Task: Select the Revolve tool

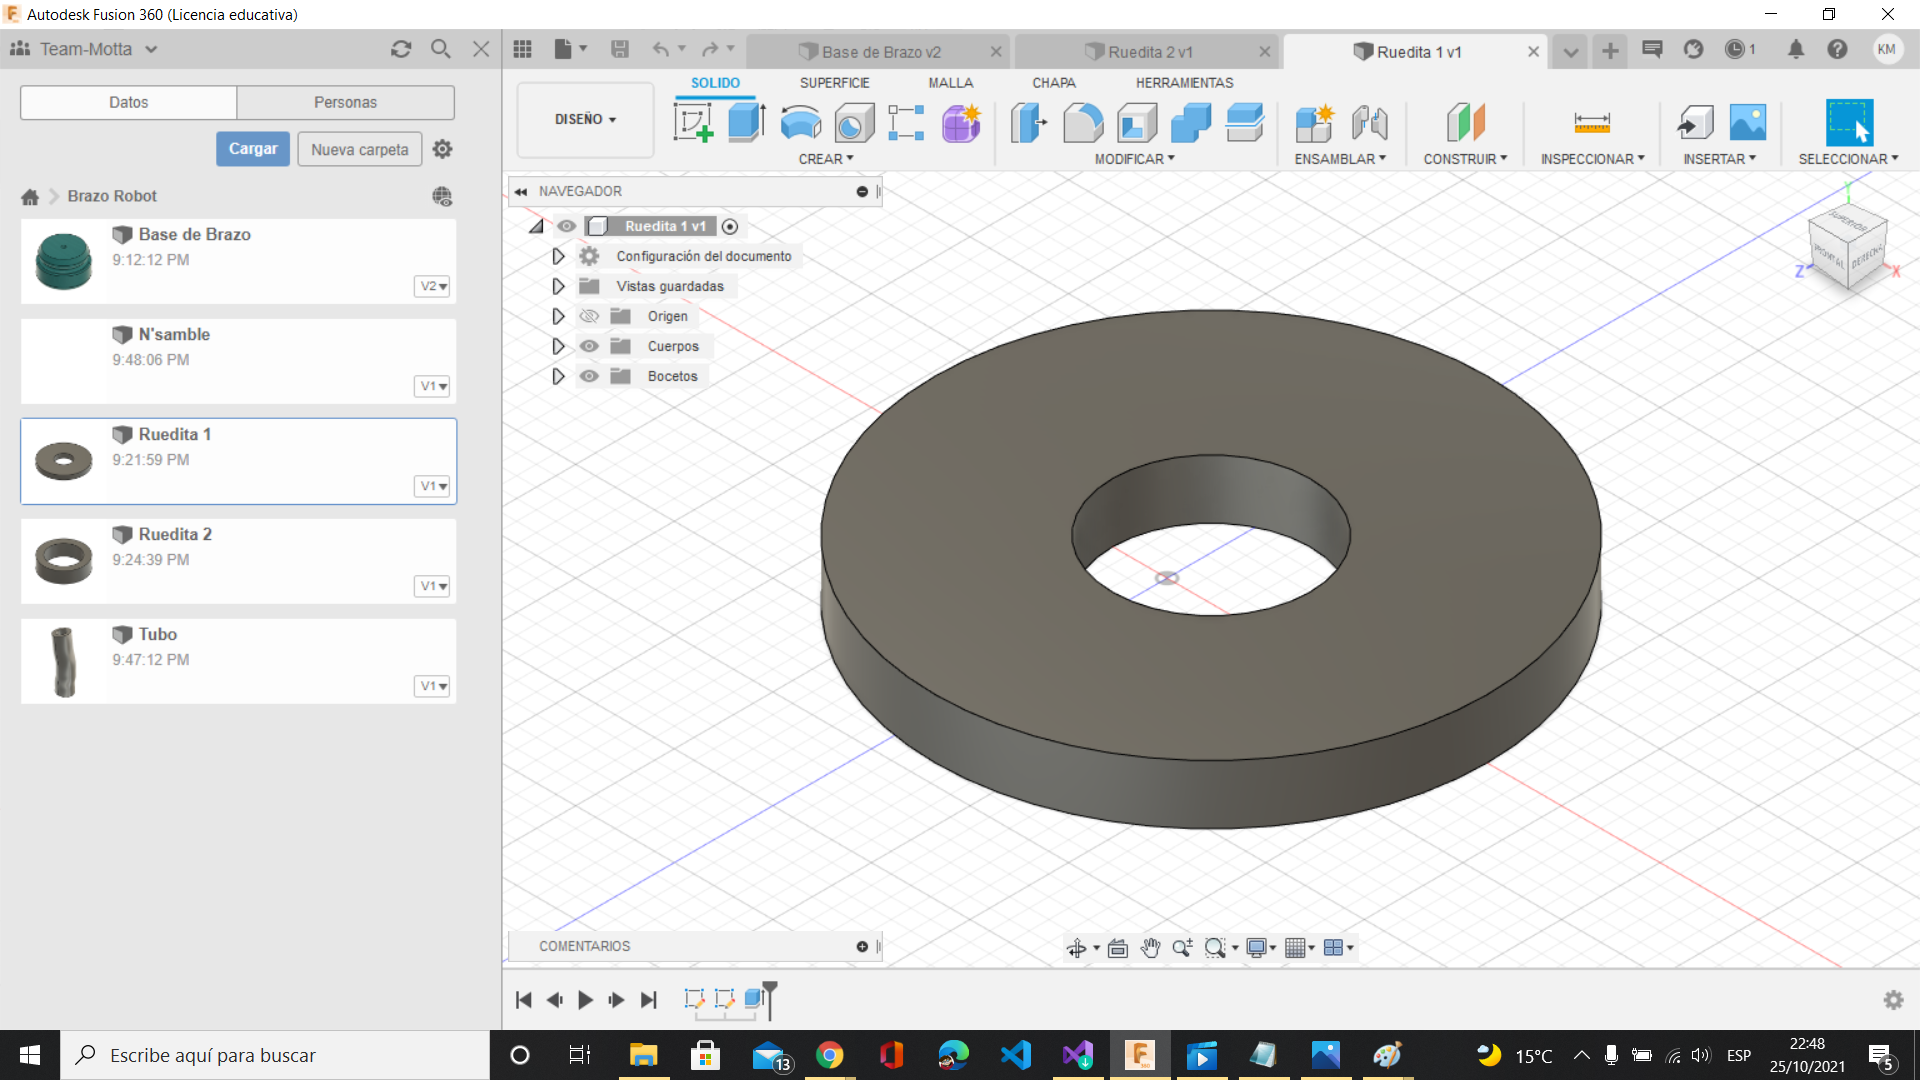Action: coord(800,123)
